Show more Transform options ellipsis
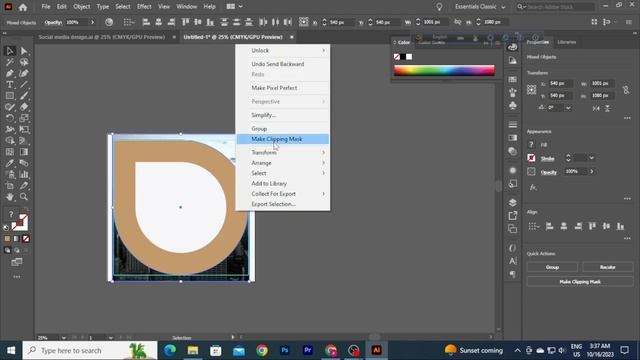The height and width of the screenshot is (360, 640). click(x=627, y=118)
